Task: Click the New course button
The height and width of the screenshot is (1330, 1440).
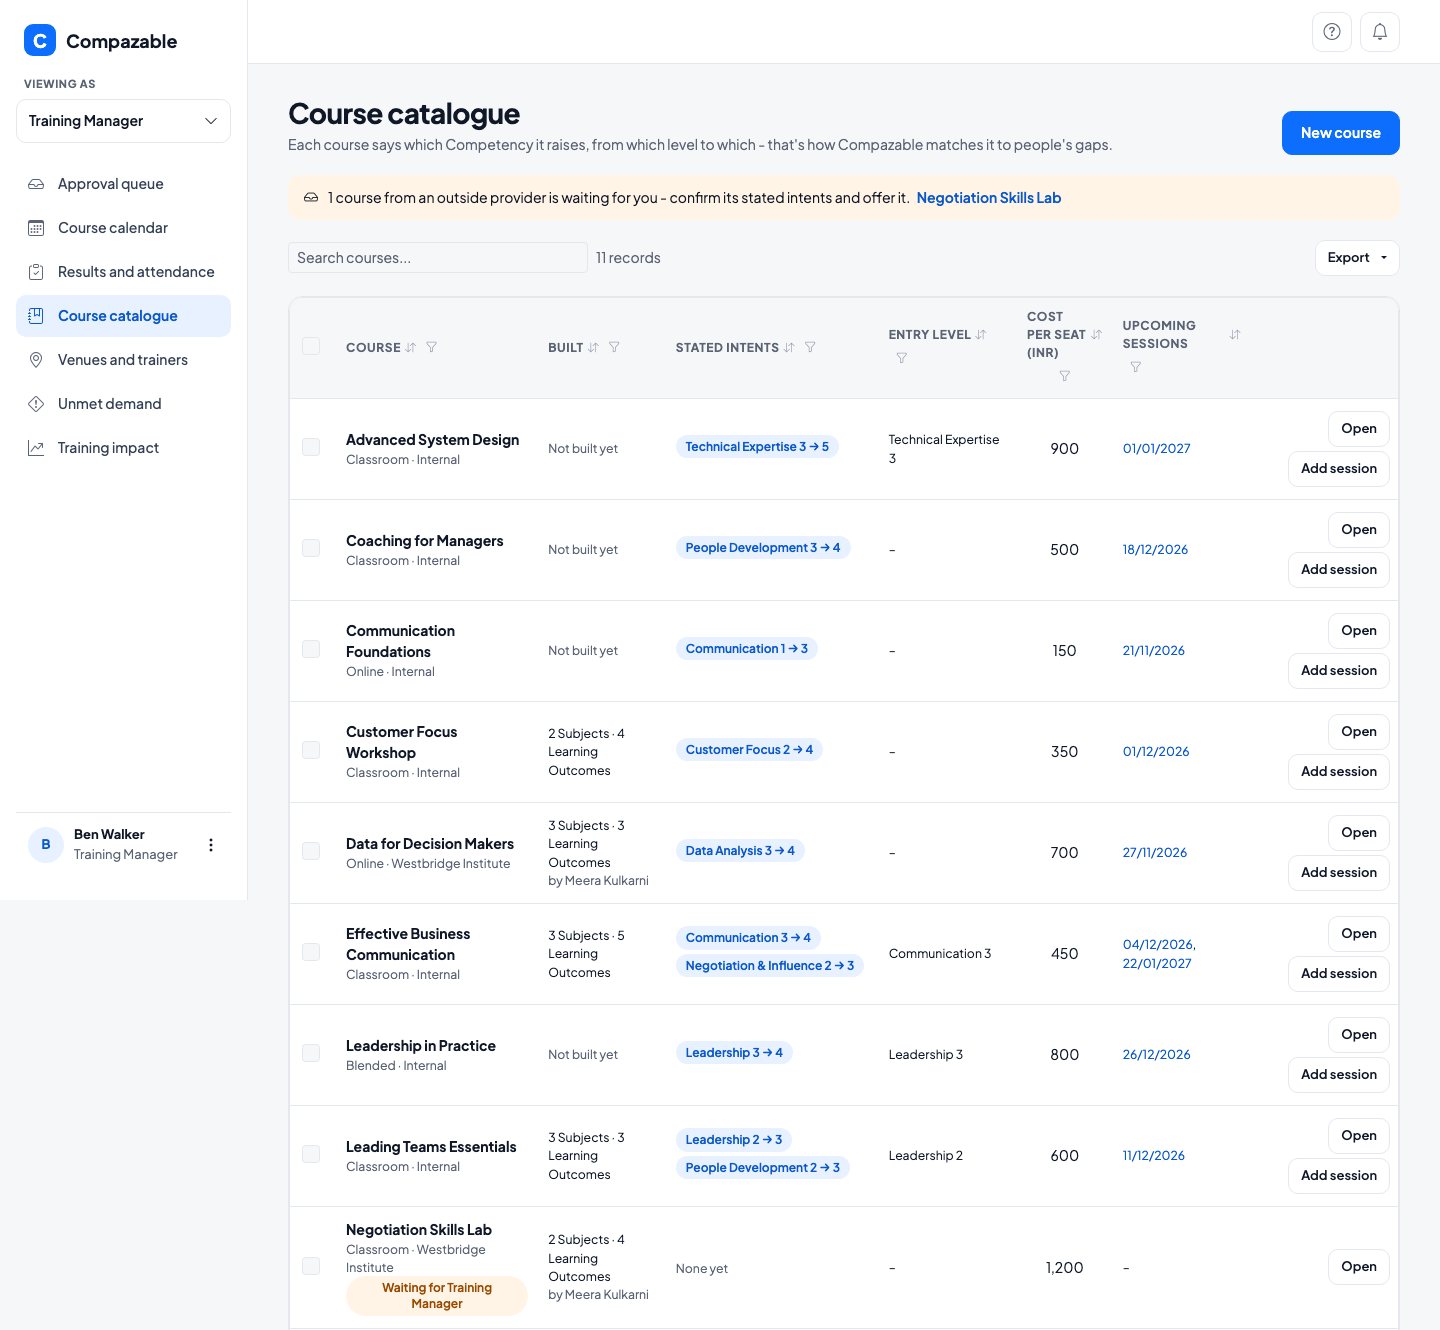Action: pos(1340,133)
